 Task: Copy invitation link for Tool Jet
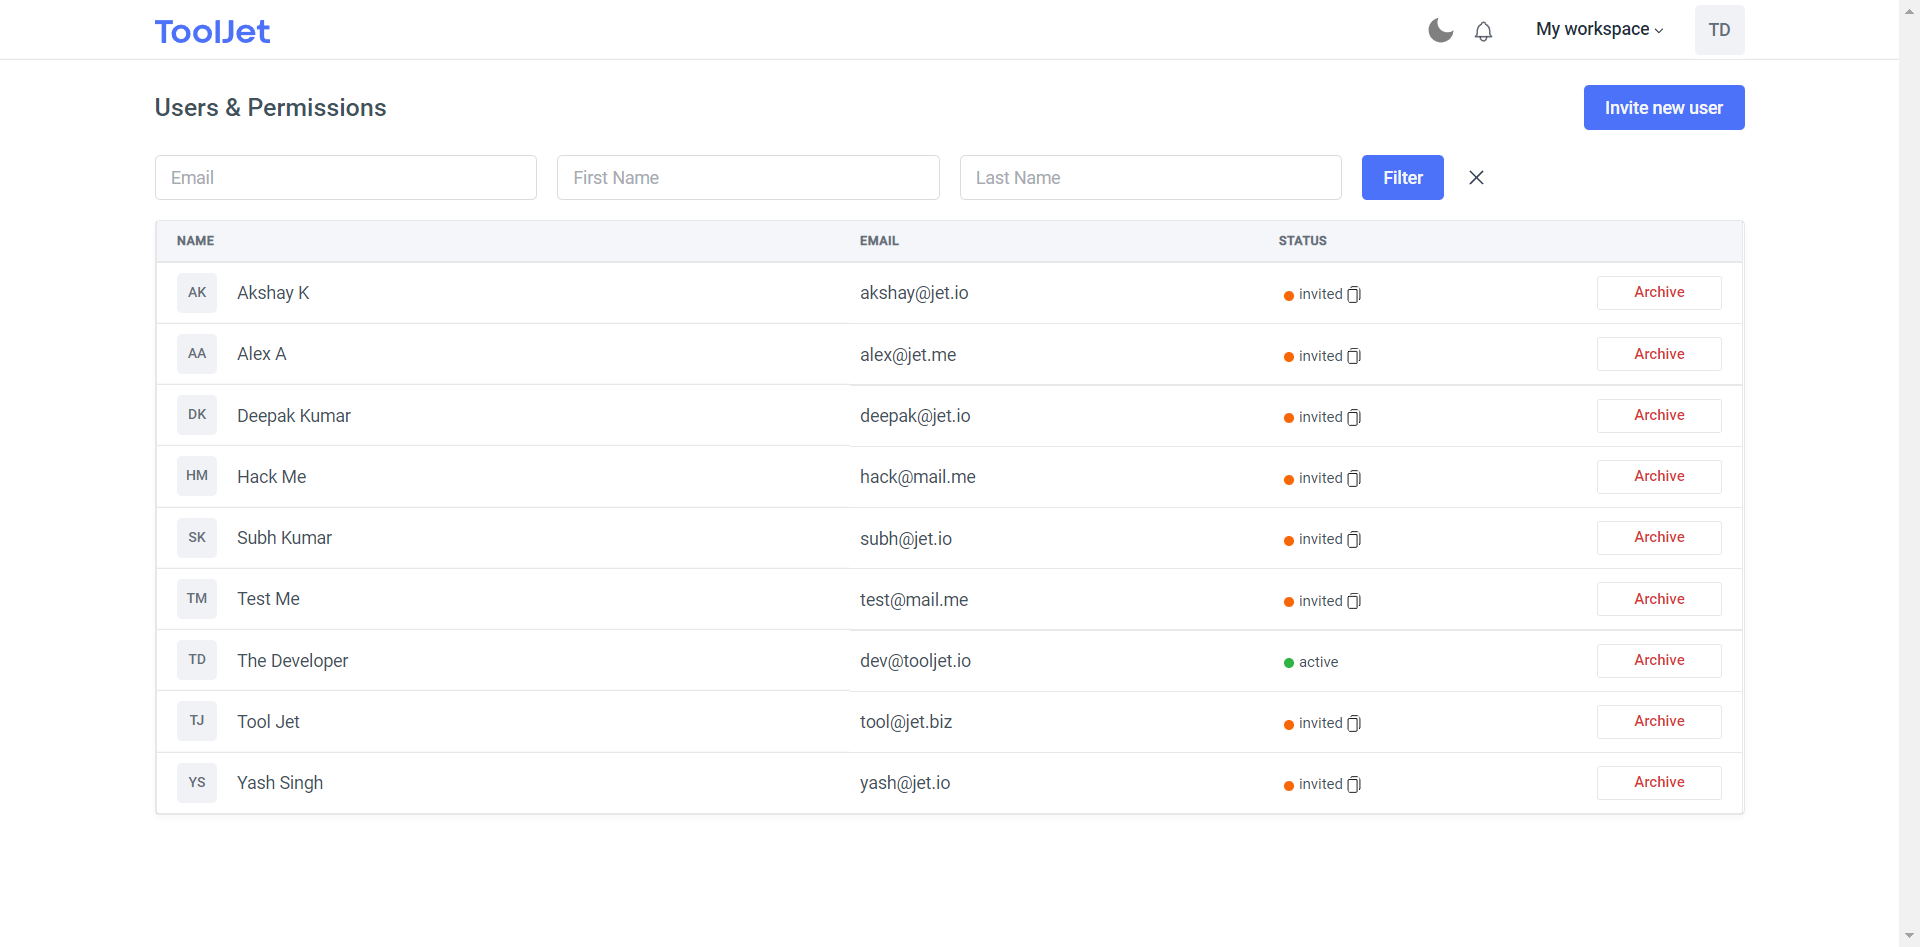point(1354,723)
